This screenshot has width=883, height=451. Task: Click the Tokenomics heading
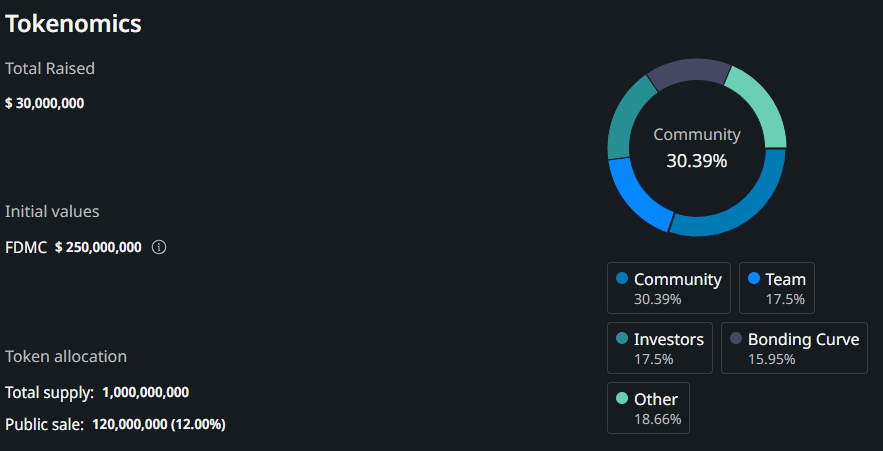73,25
